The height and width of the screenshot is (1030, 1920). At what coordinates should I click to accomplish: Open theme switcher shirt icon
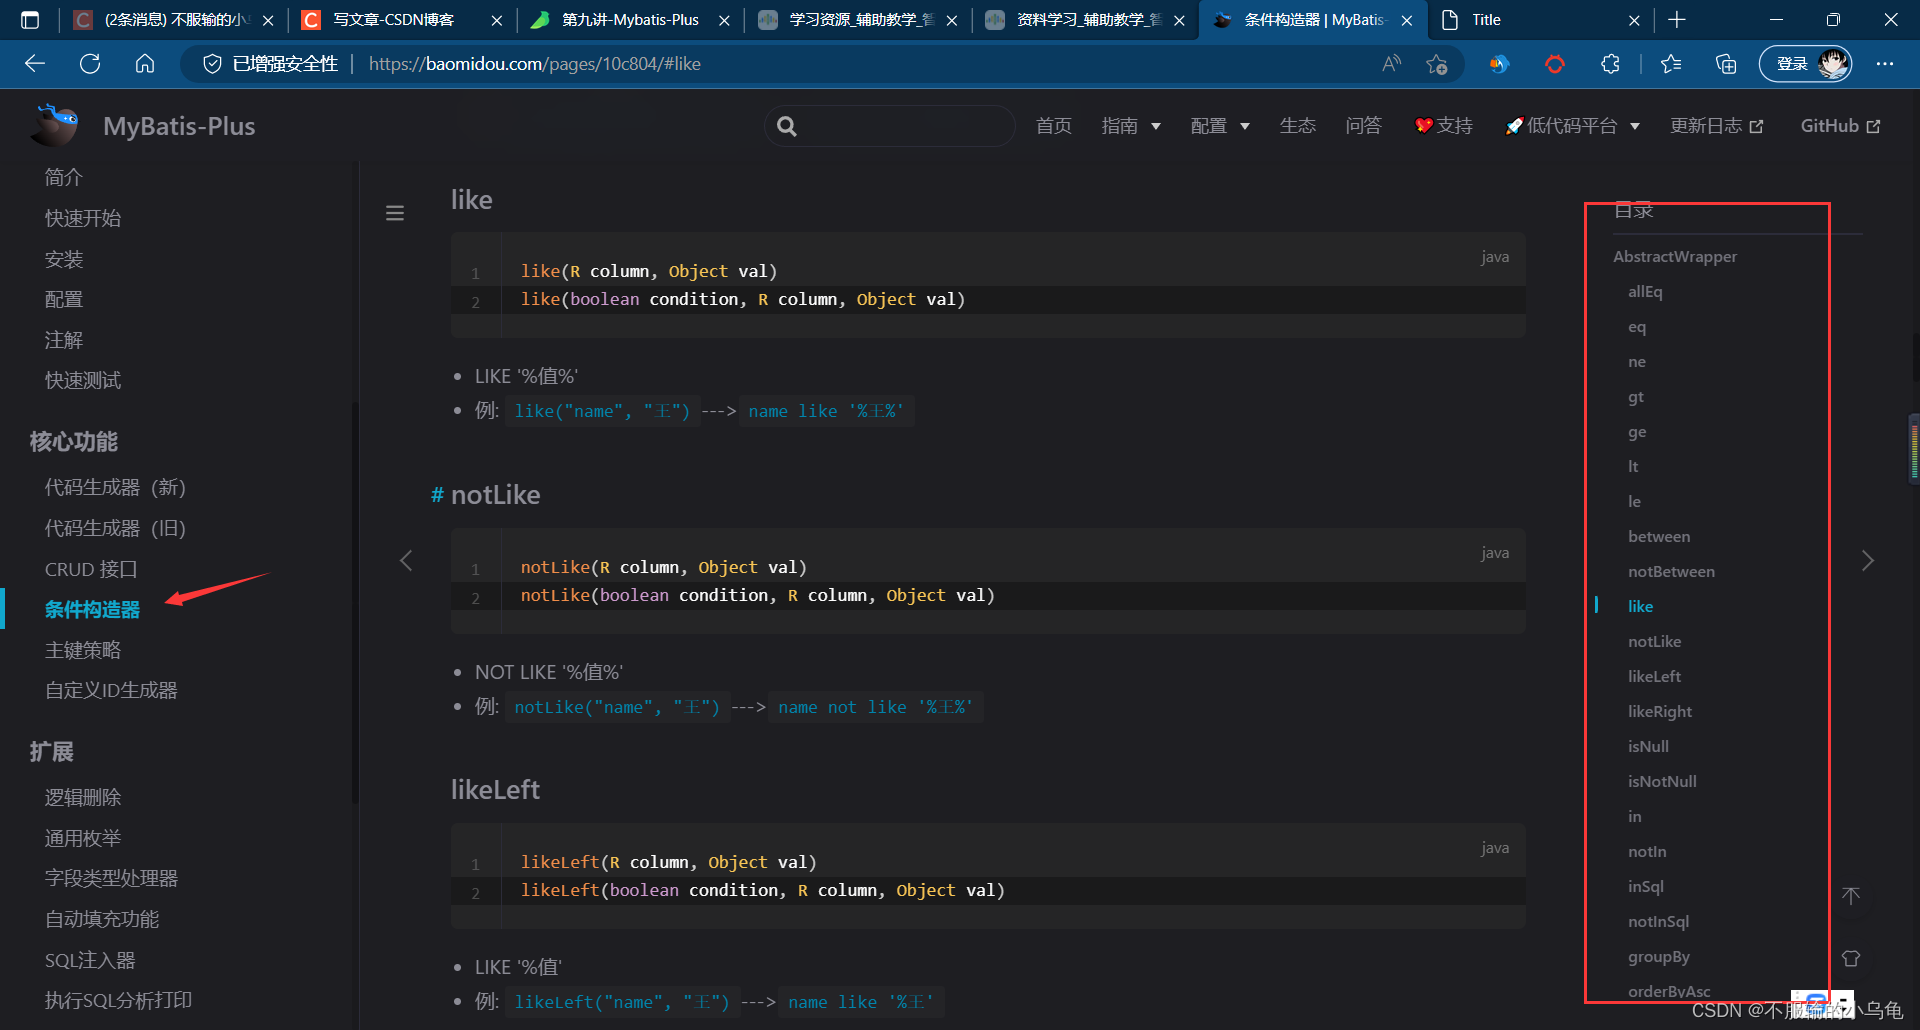coord(1851,958)
